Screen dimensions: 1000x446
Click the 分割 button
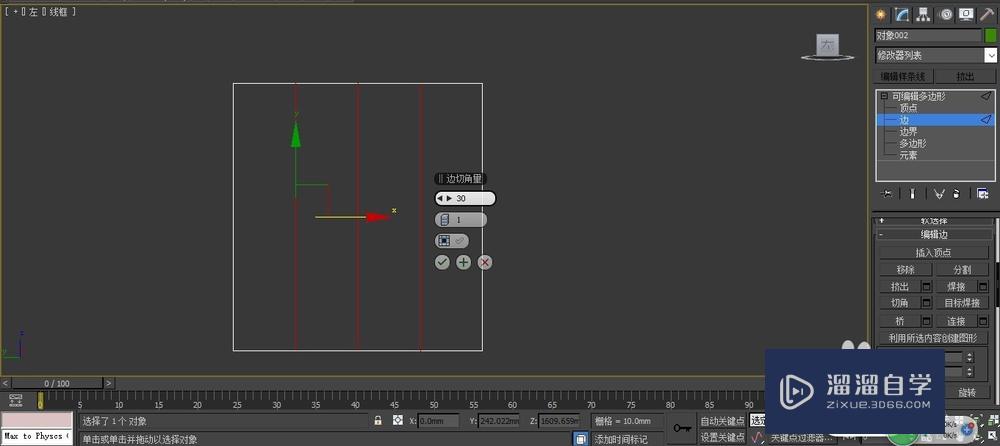962,270
